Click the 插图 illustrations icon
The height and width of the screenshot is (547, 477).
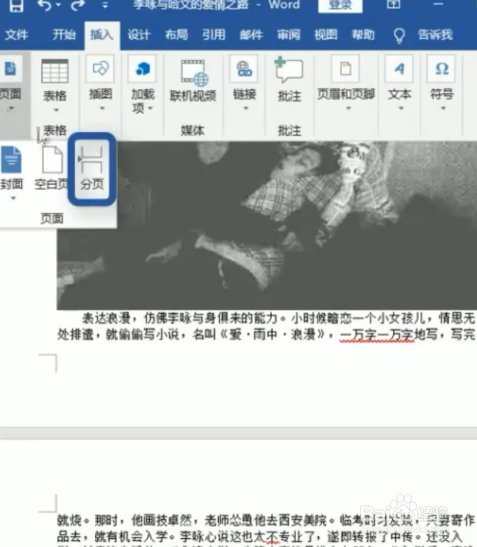tap(100, 68)
